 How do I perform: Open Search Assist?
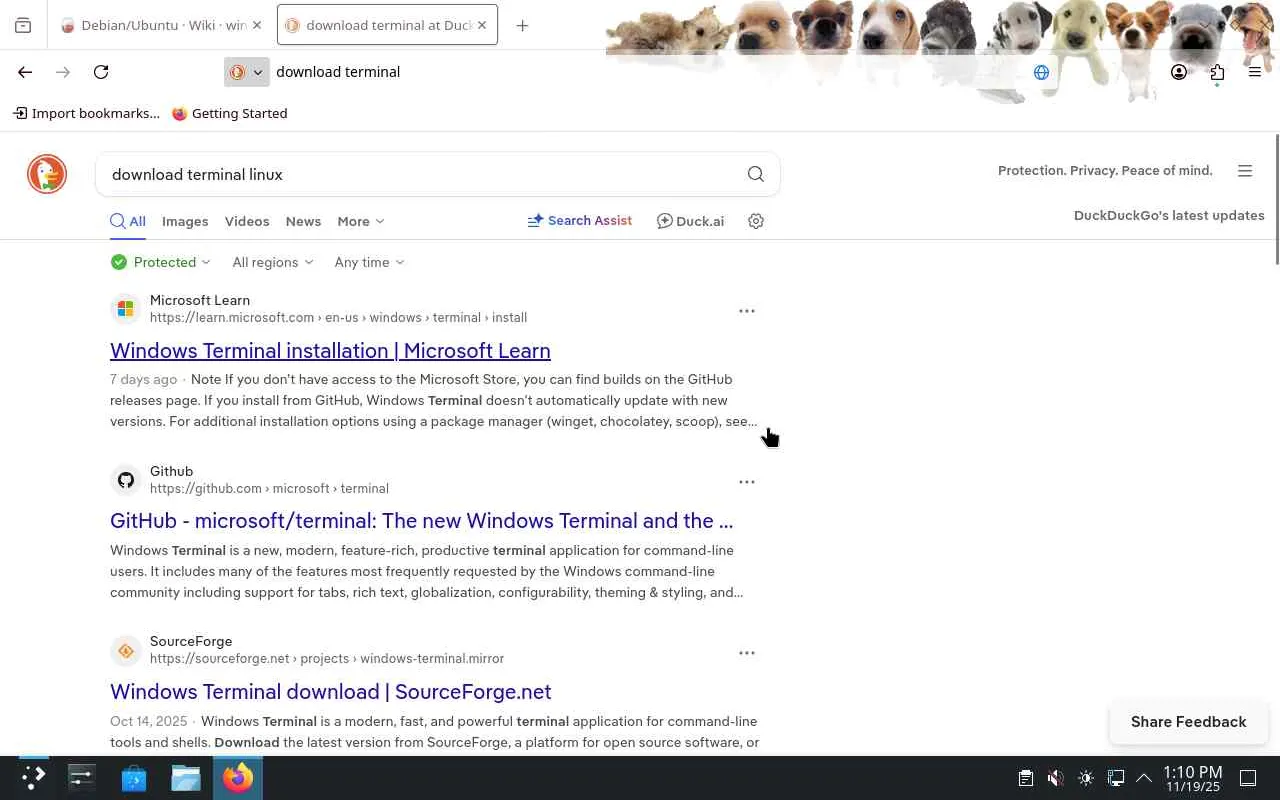(x=580, y=221)
